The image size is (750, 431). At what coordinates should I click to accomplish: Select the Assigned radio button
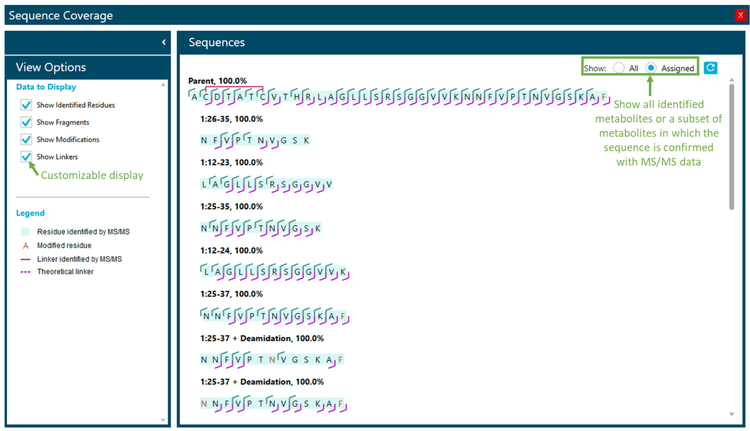pos(651,68)
